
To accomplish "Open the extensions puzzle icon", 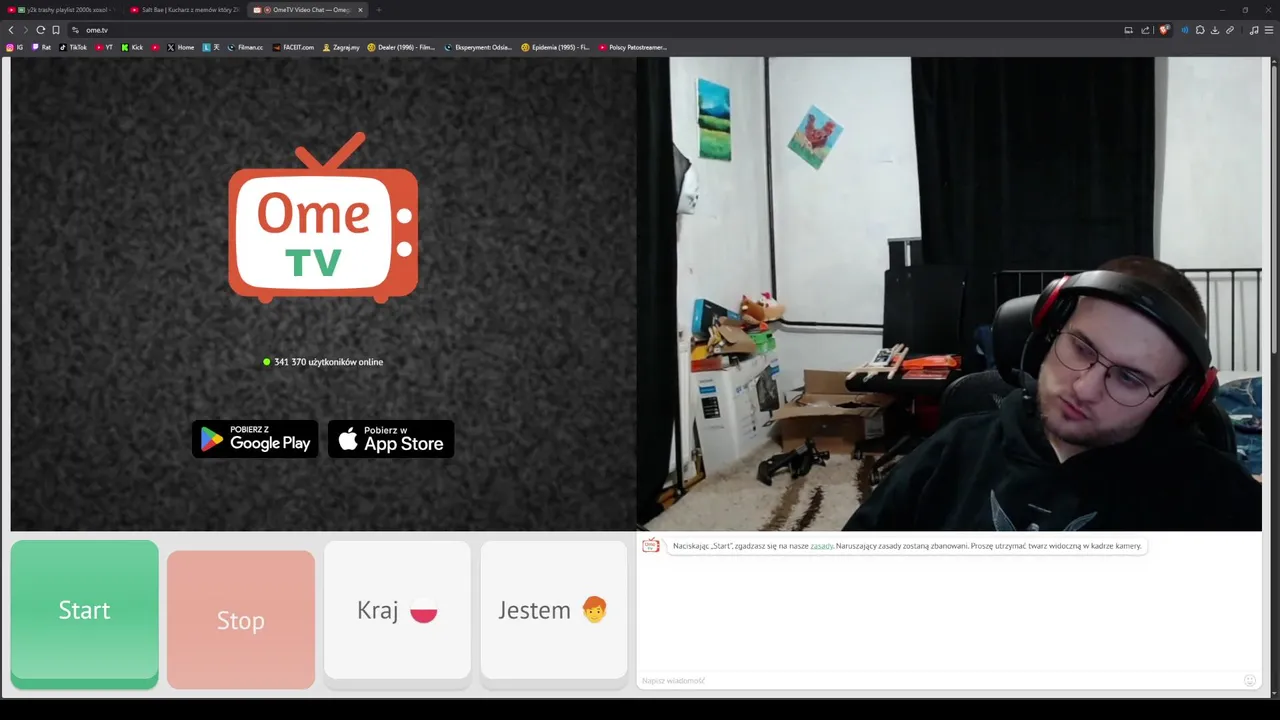I will [1200, 30].
